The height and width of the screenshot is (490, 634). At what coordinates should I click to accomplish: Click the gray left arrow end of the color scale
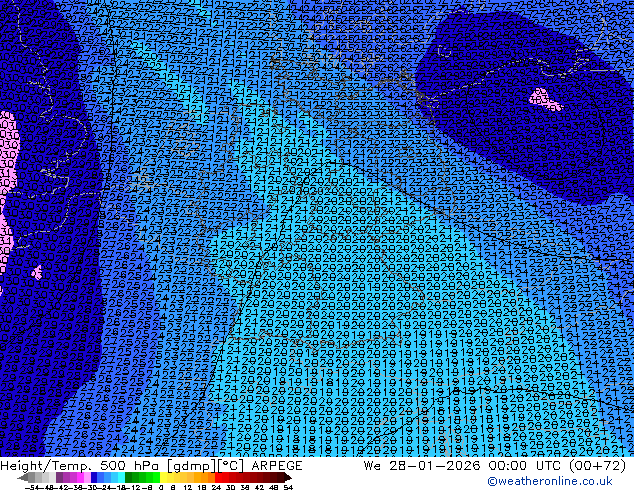(23, 477)
